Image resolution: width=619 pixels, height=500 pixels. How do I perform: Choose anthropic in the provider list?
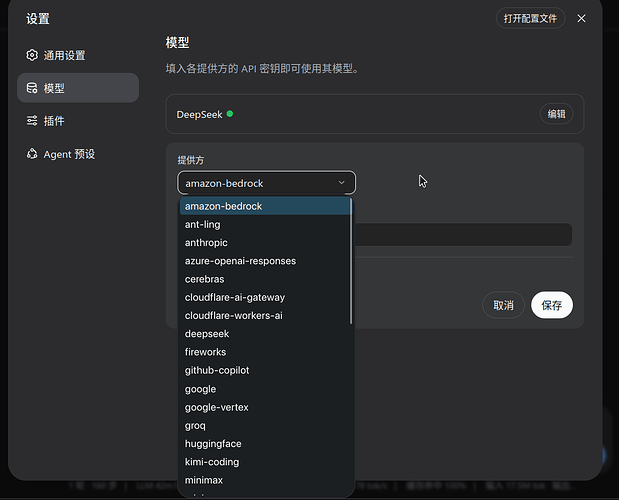click(265, 243)
